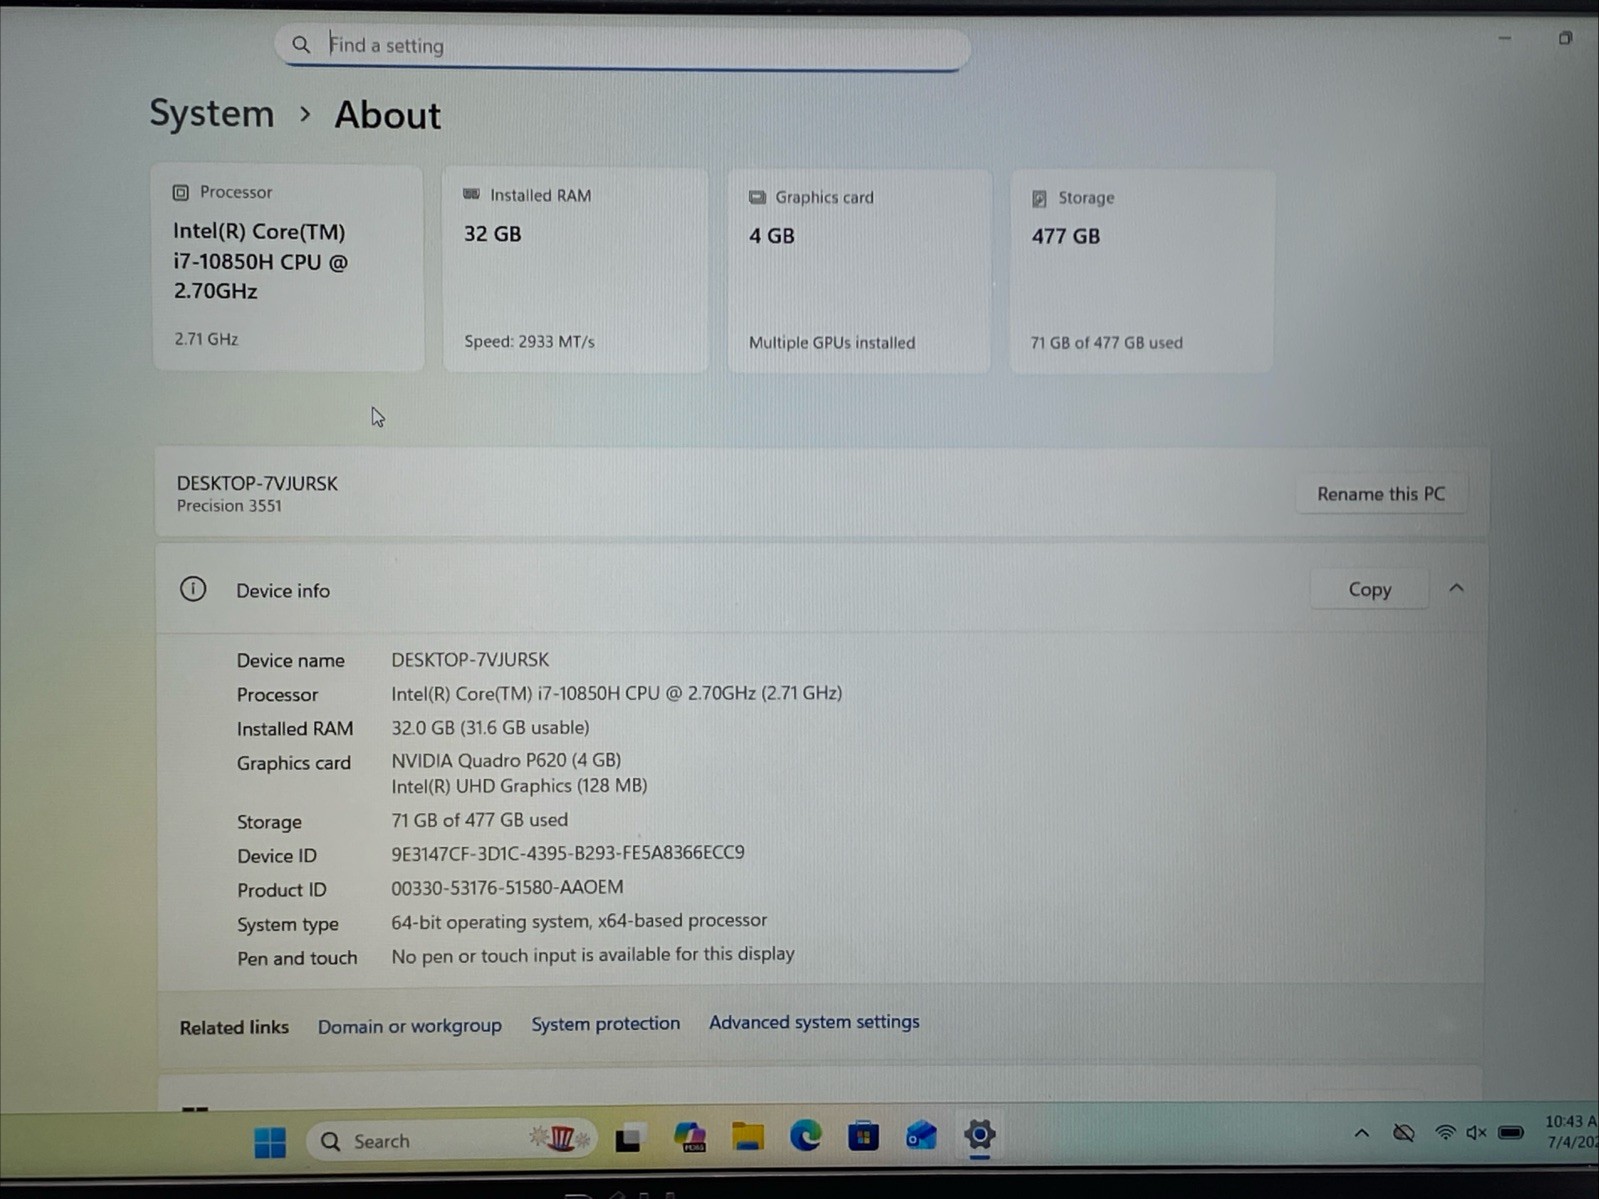Open Advanced system settings link
Screen dimensions: 1599x1199
pyautogui.click(x=814, y=1022)
